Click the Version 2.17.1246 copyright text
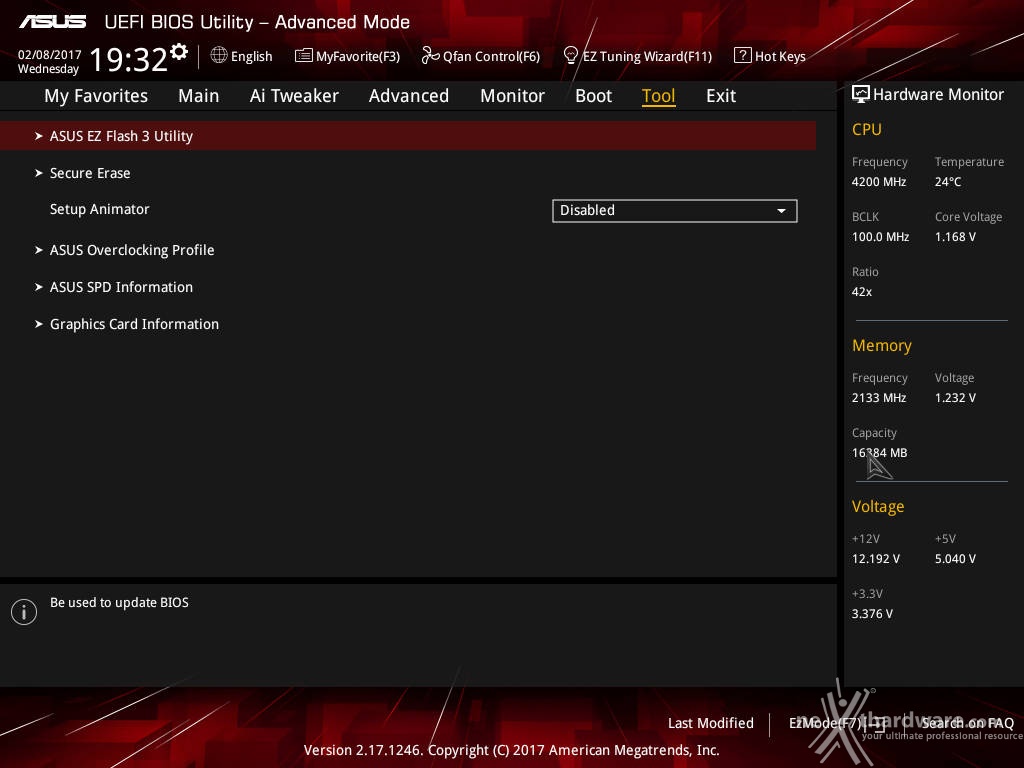This screenshot has height=768, width=1024. pyautogui.click(x=511, y=750)
